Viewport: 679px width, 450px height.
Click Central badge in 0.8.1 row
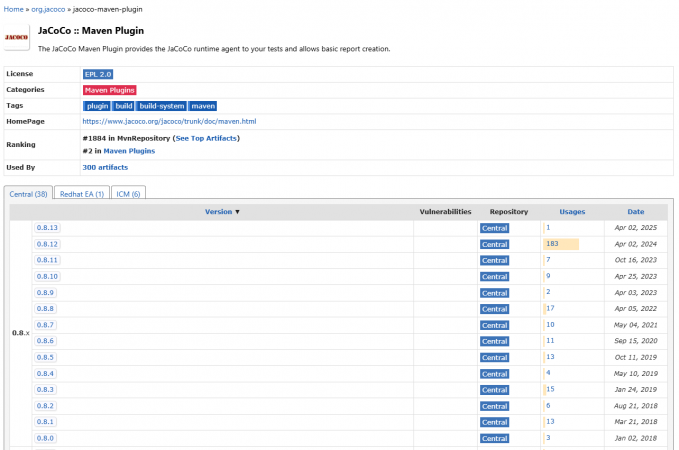click(x=495, y=423)
